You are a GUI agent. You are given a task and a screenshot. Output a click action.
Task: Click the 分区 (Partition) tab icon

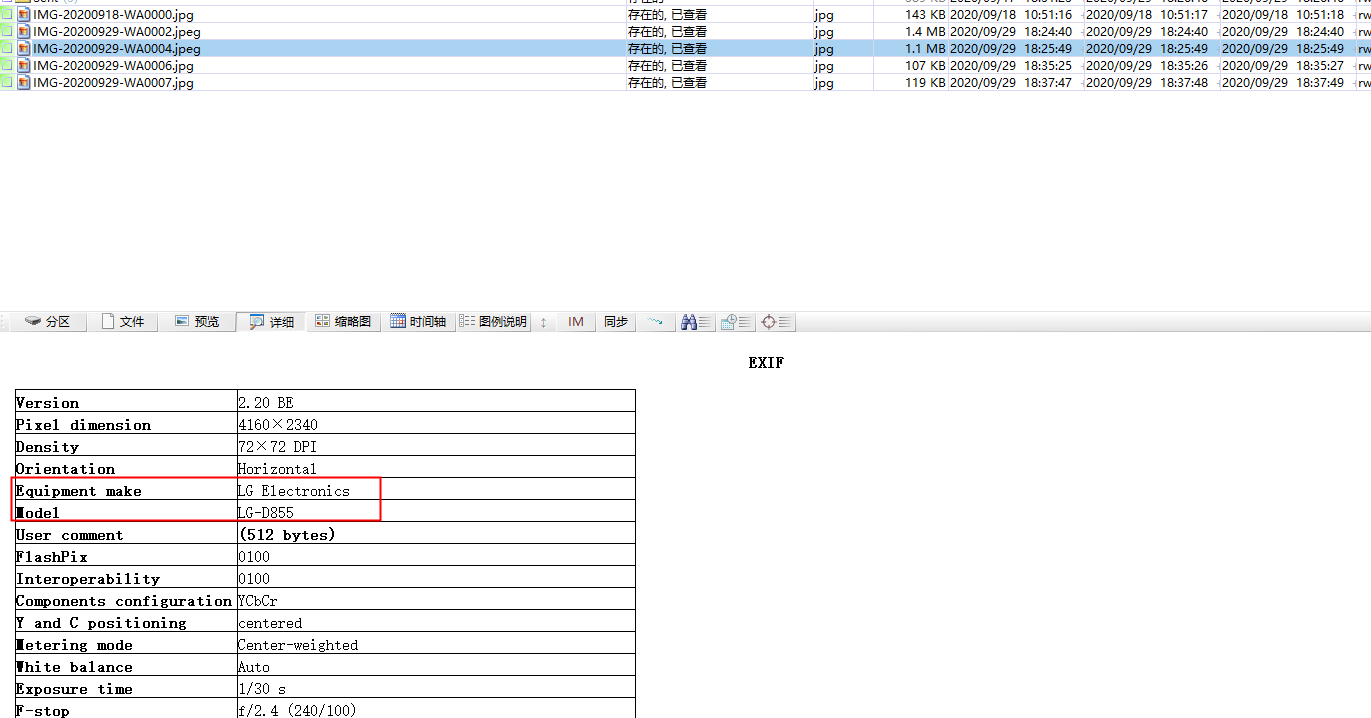[34, 321]
